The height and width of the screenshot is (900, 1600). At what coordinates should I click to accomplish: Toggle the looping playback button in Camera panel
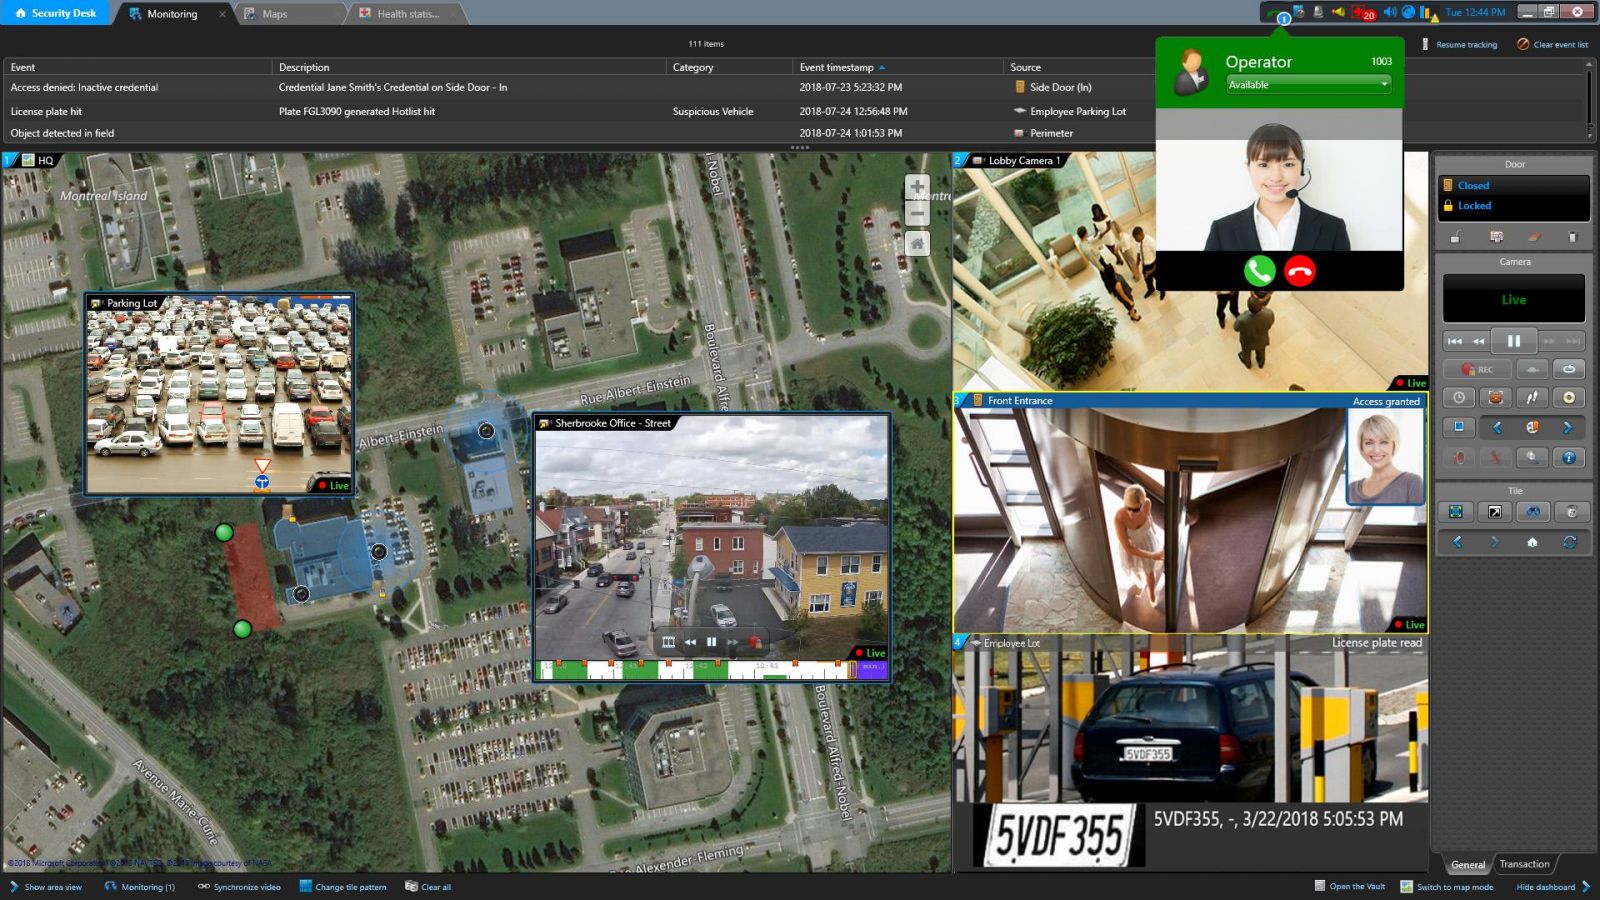point(1568,369)
